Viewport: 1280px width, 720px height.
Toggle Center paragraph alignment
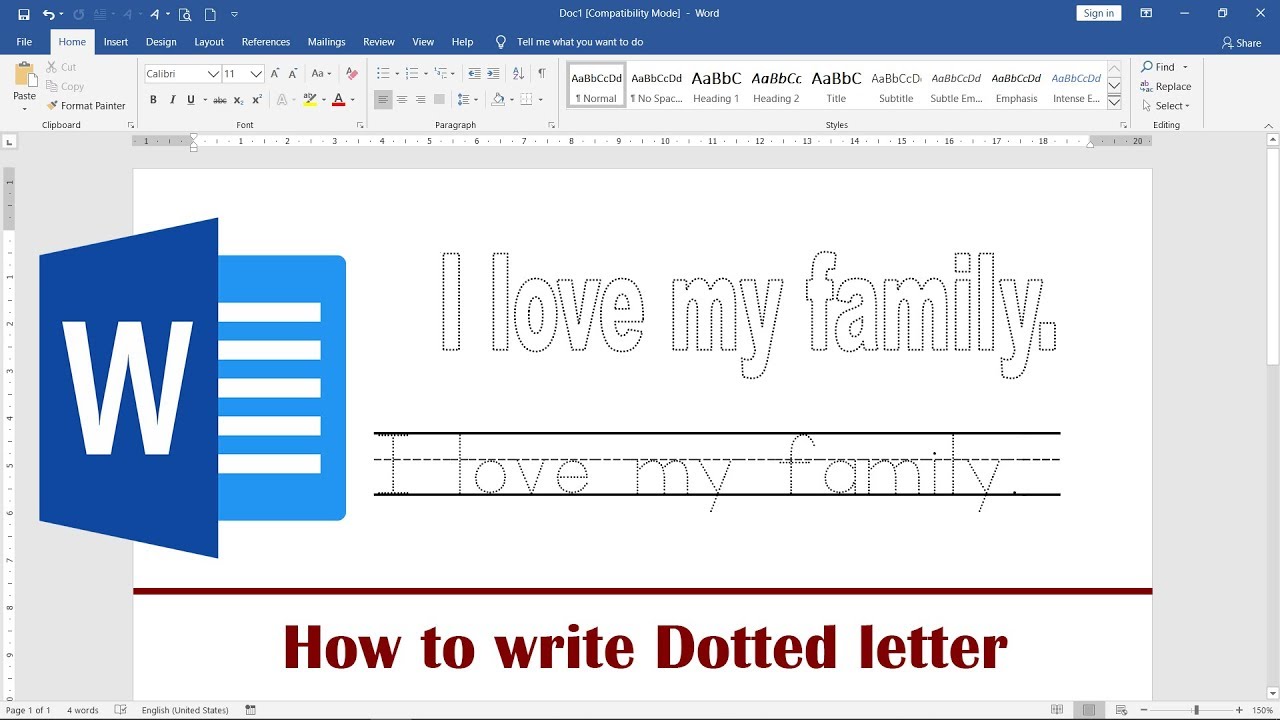point(402,100)
